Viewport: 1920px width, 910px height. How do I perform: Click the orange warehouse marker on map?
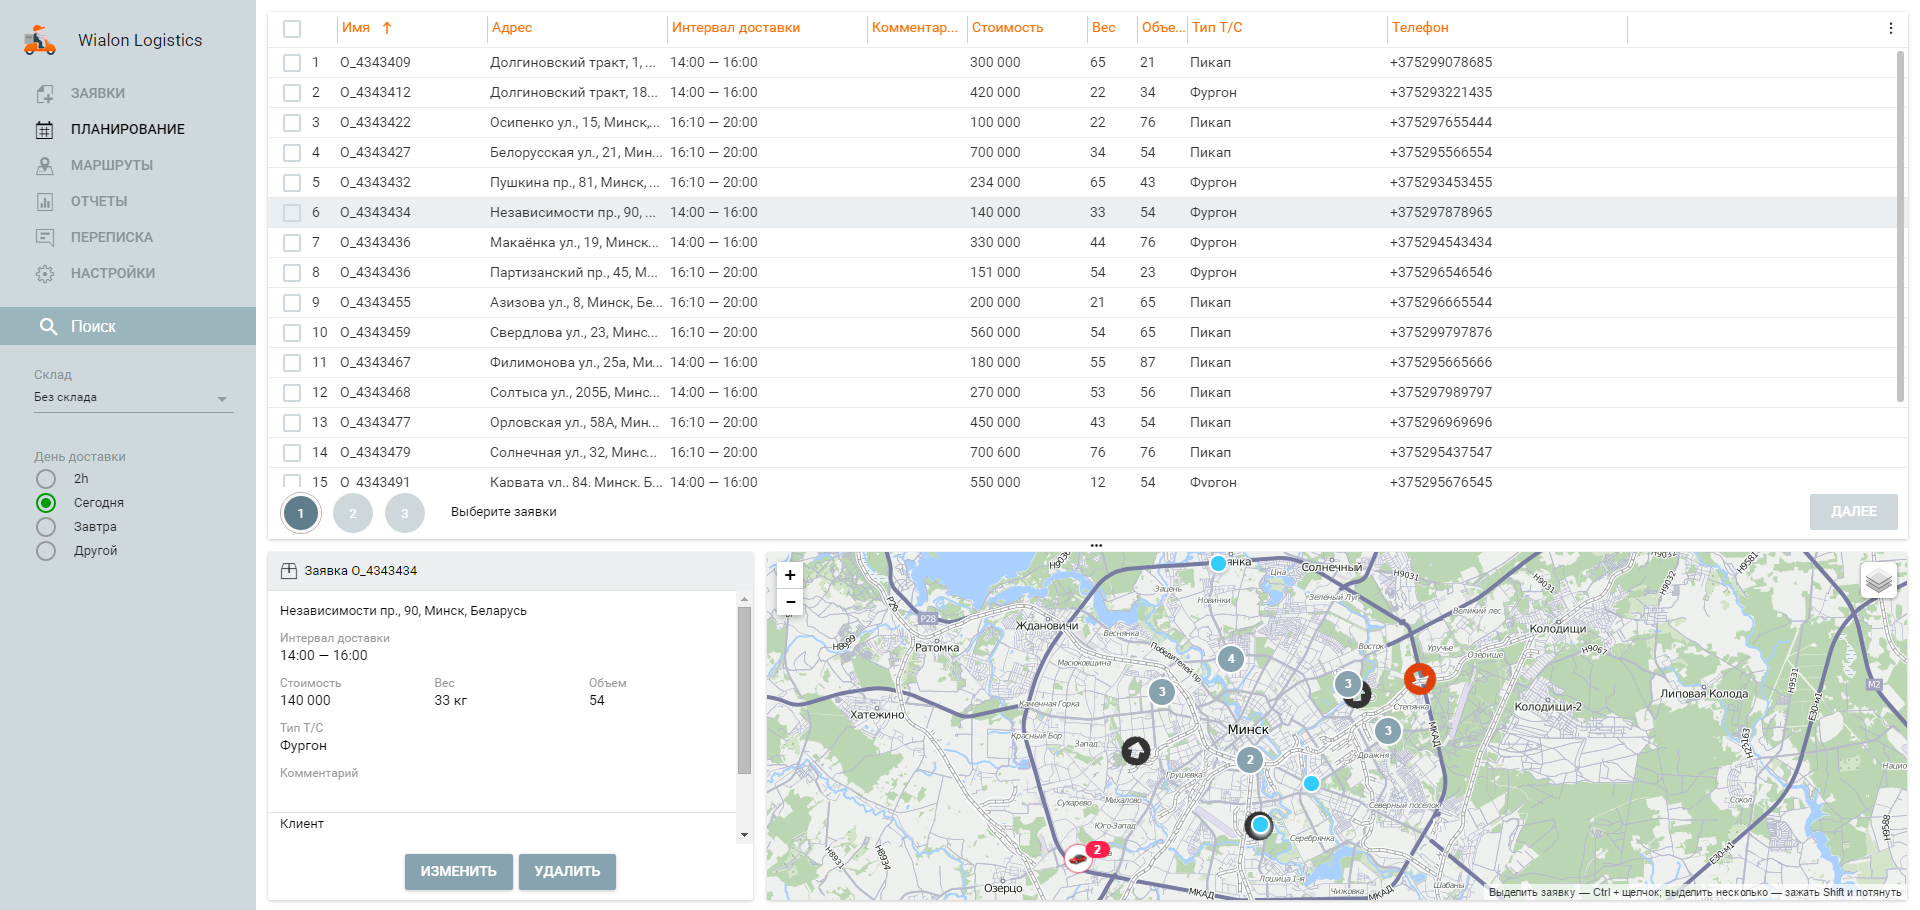tap(1419, 679)
